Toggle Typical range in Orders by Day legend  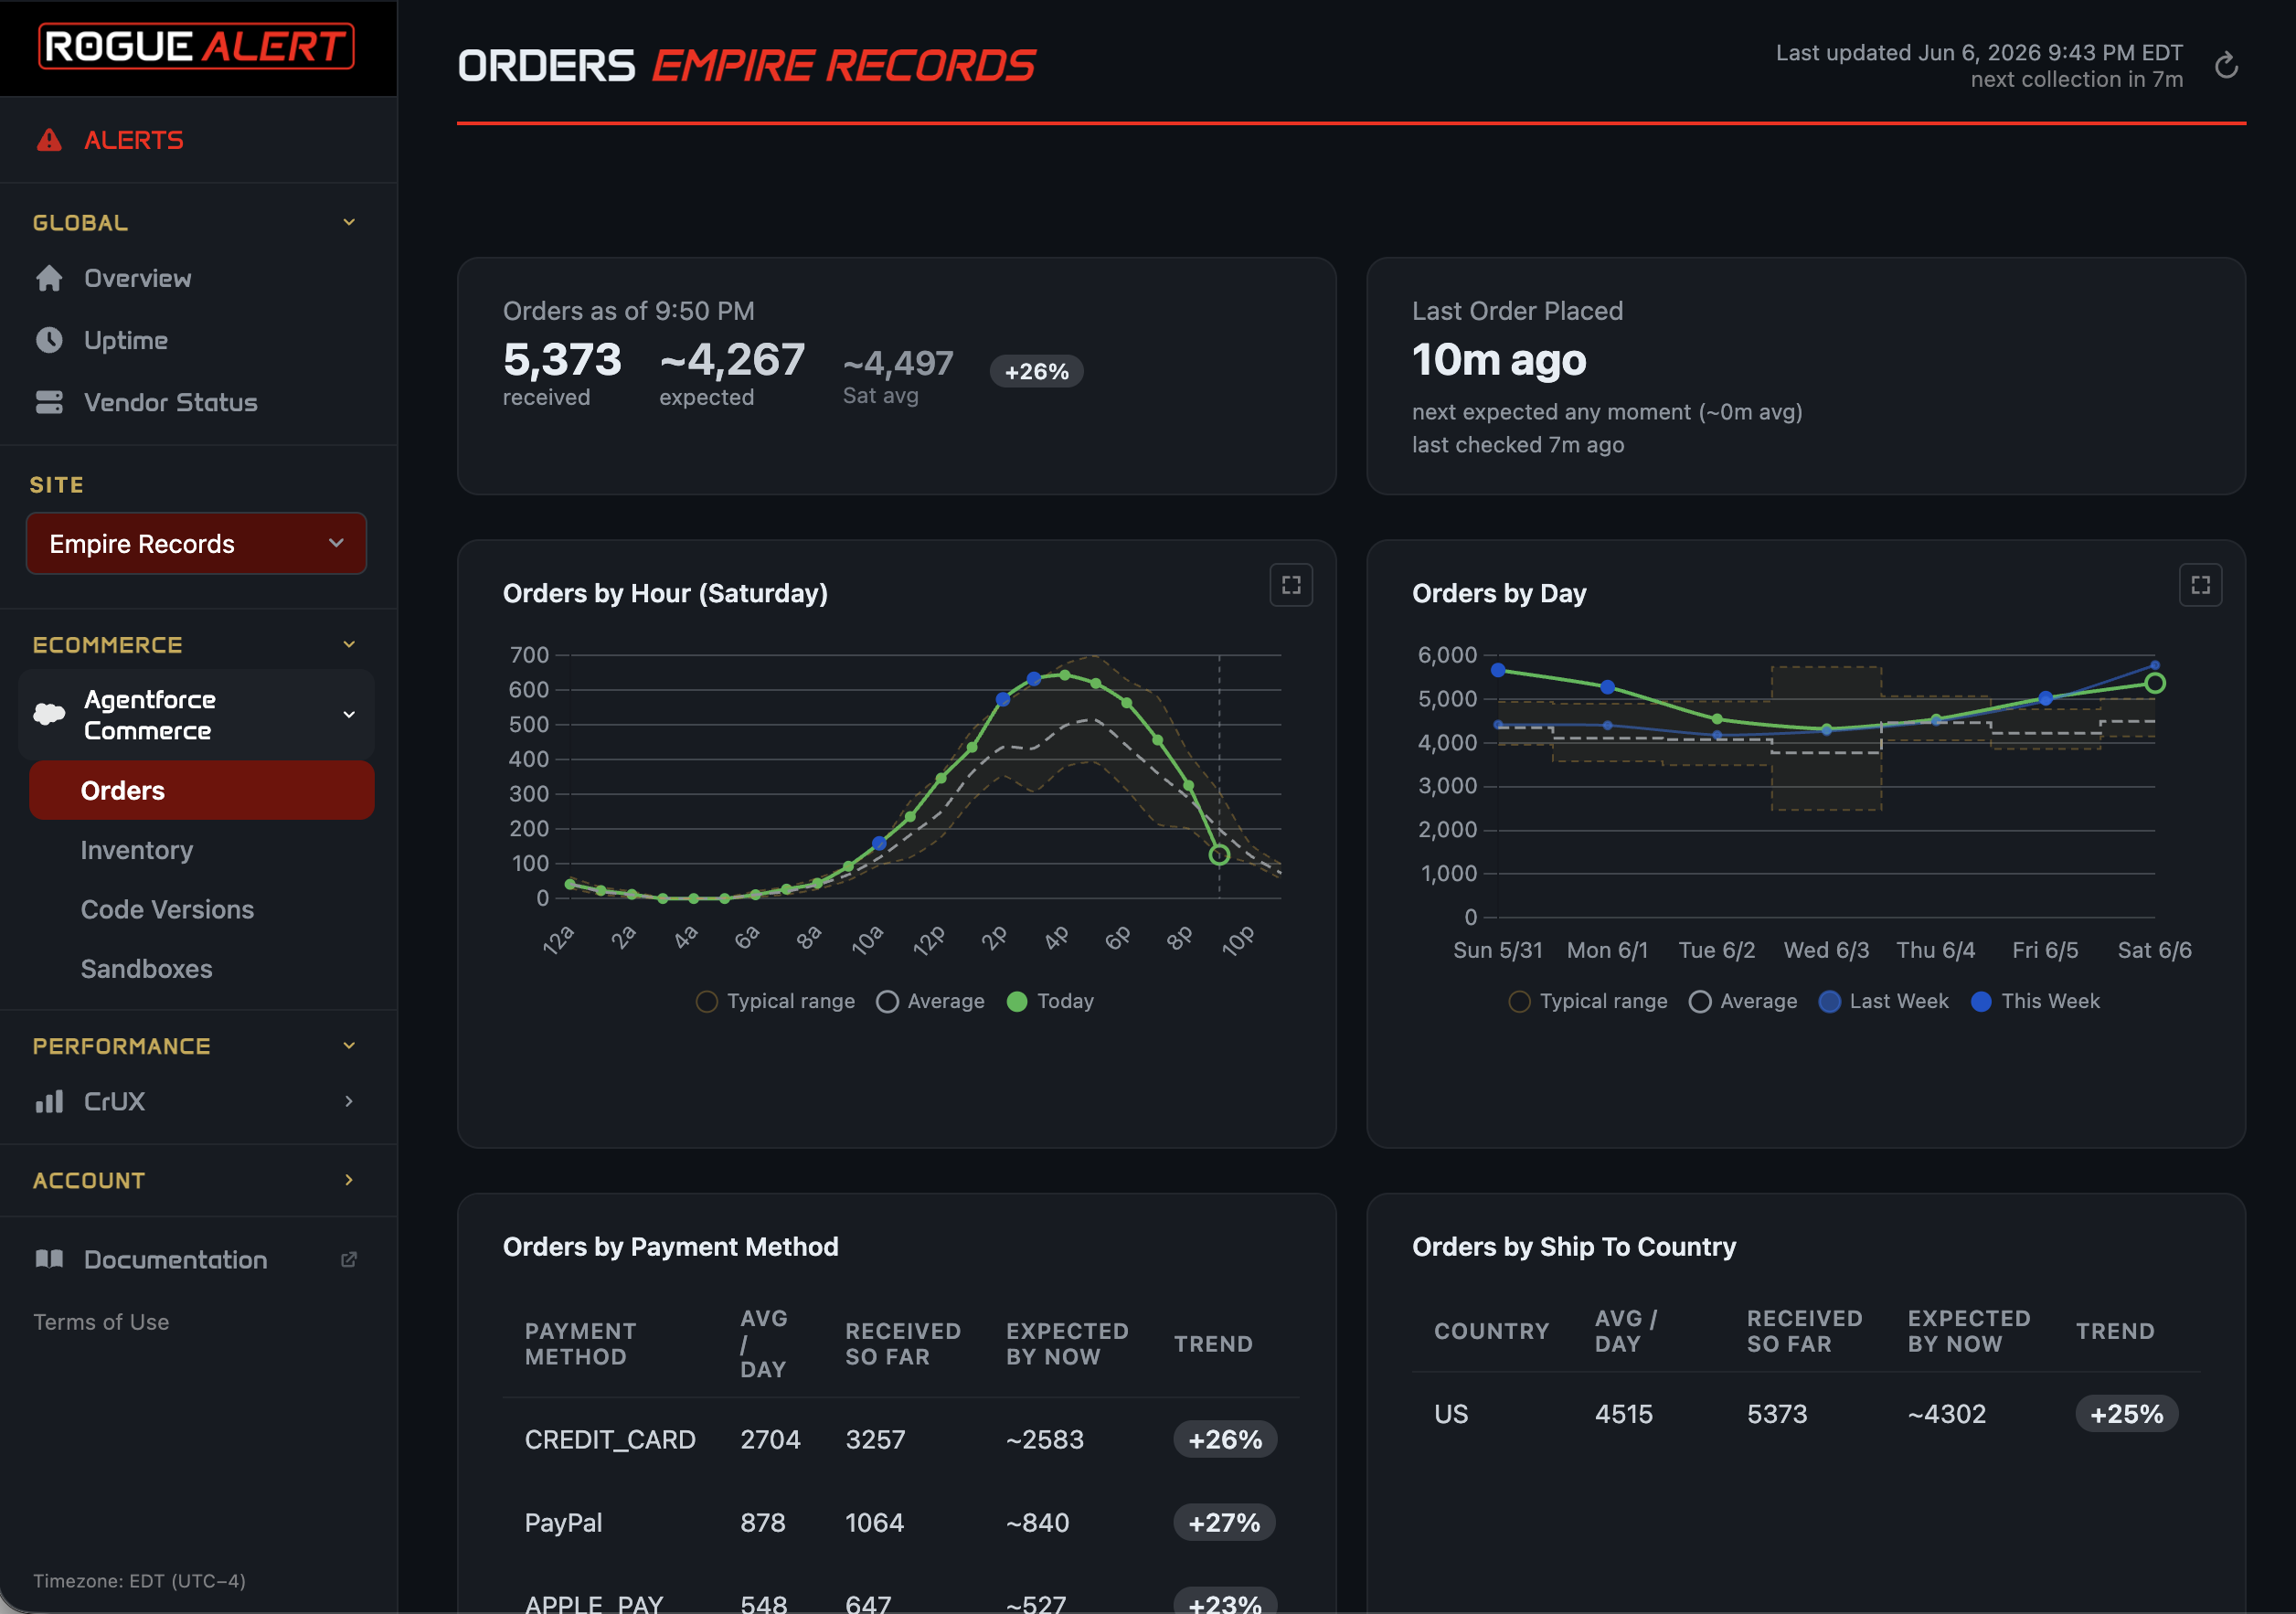[x=1588, y=1001]
